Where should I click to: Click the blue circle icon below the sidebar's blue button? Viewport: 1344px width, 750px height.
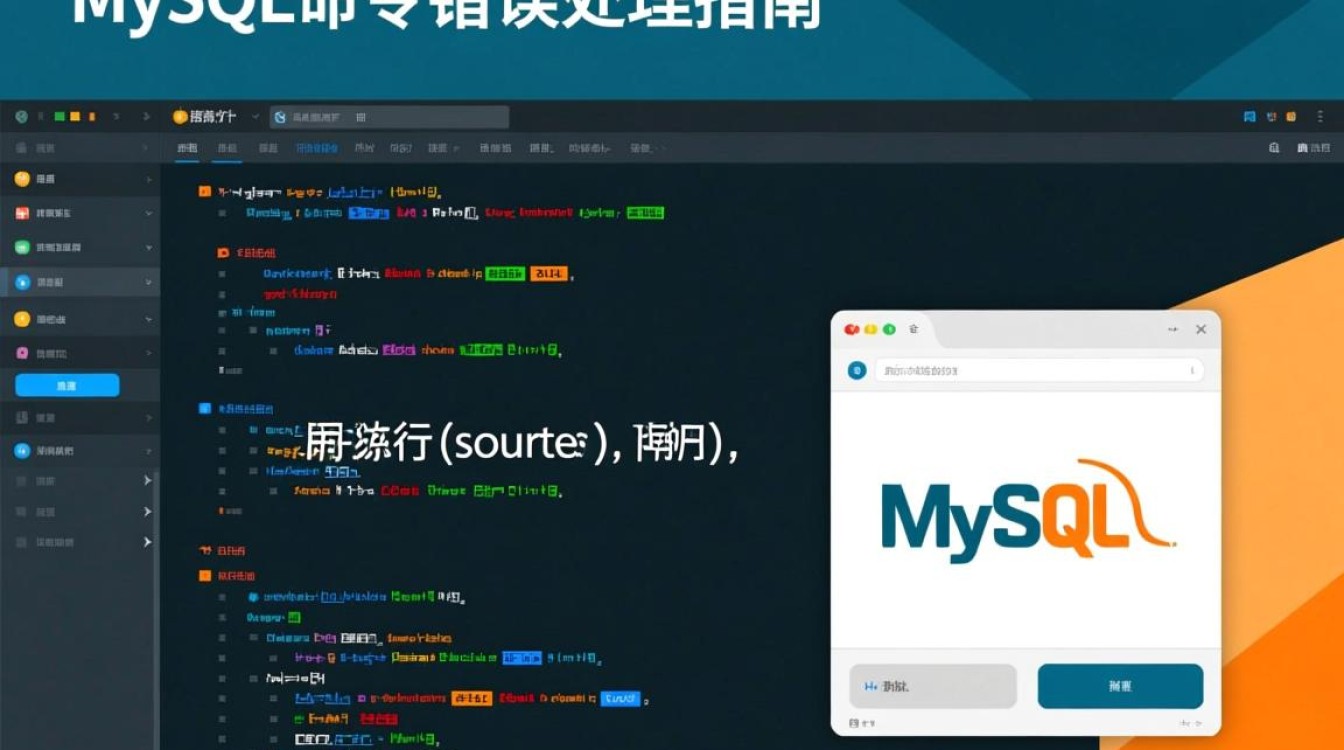pos(22,451)
